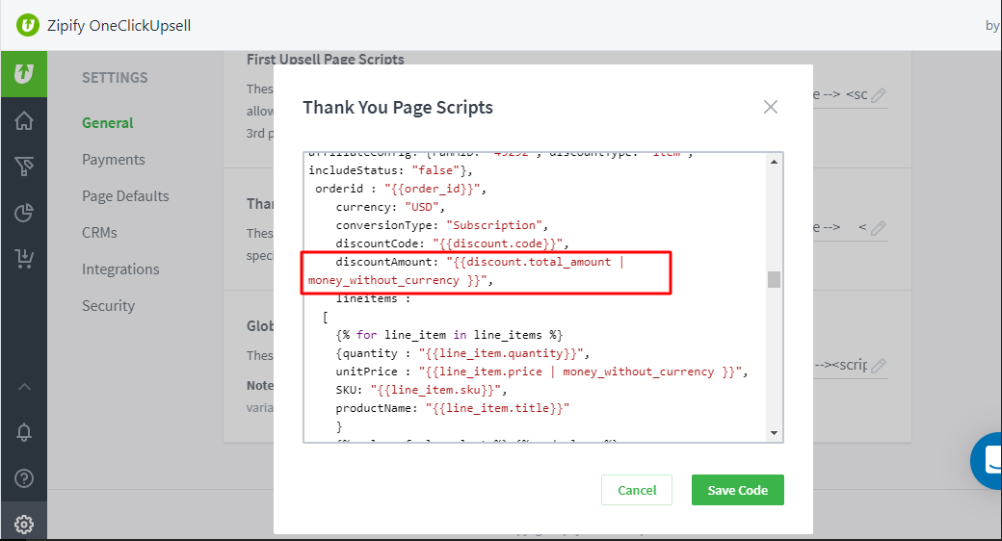This screenshot has height=541, width=1002.
Task: Click the discountCode line in code
Action: (x=452, y=243)
